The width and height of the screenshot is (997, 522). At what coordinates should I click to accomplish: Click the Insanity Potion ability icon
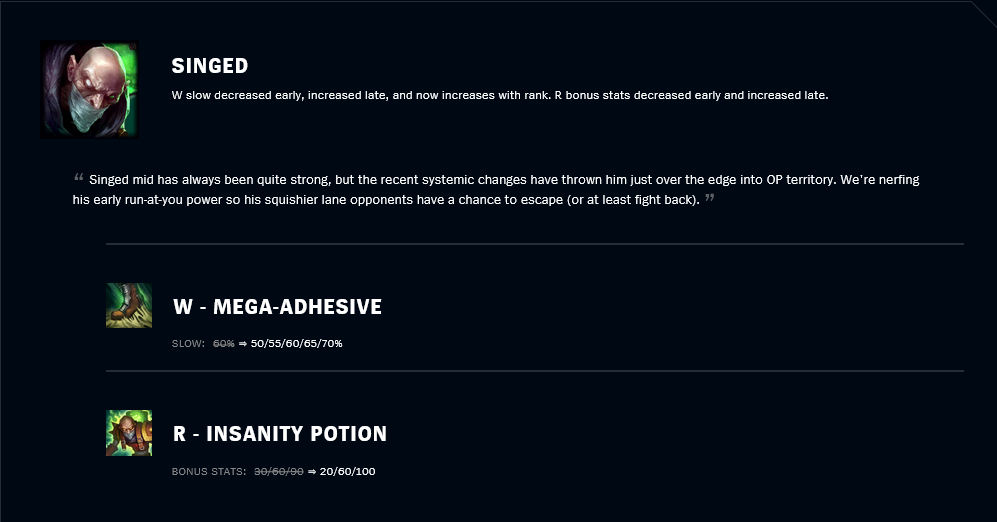point(129,433)
